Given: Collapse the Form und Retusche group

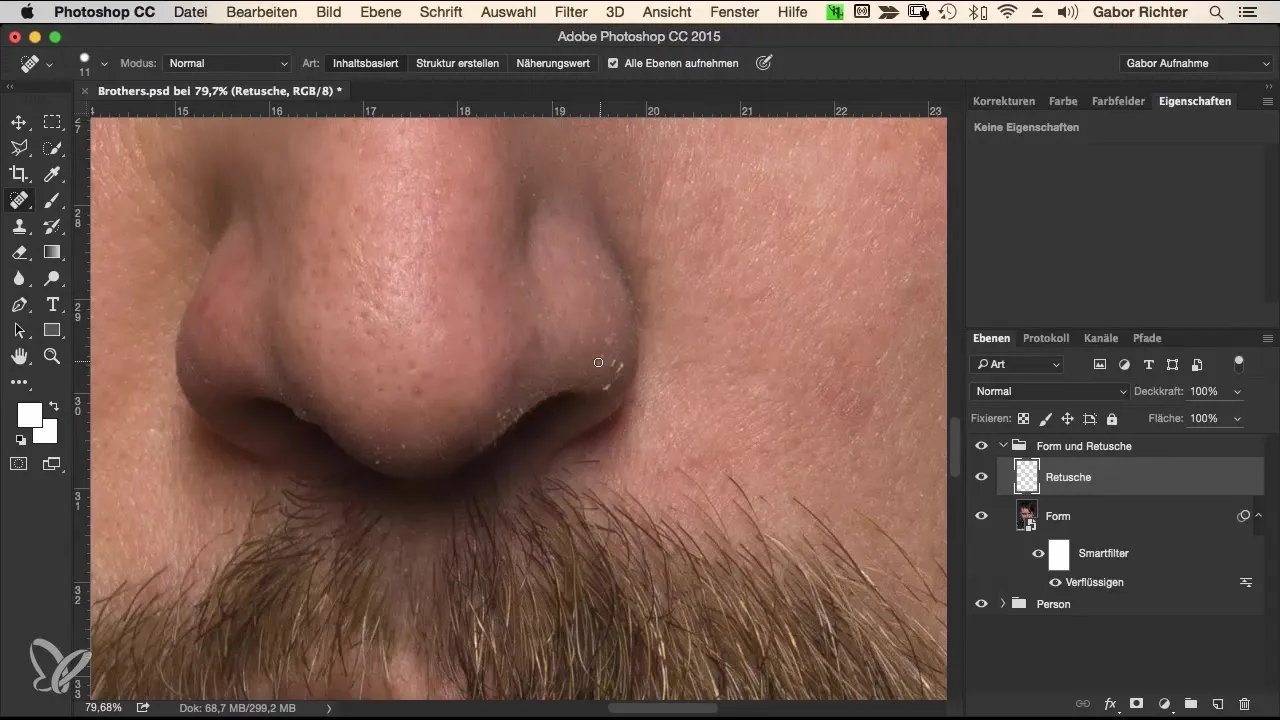Looking at the screenshot, I should pos(1003,446).
